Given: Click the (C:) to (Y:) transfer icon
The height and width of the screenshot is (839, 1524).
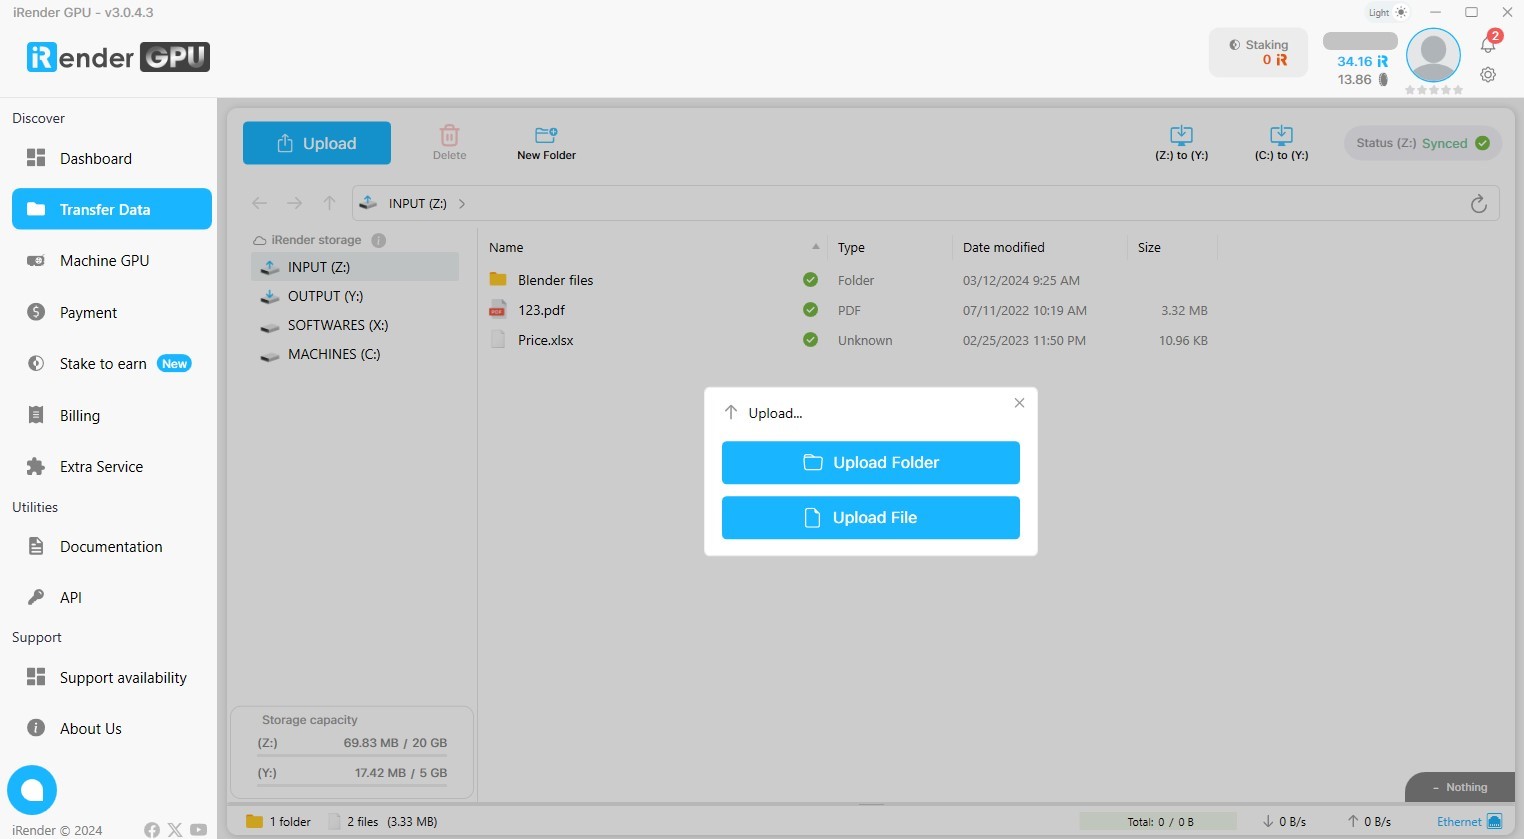Looking at the screenshot, I should (1282, 143).
